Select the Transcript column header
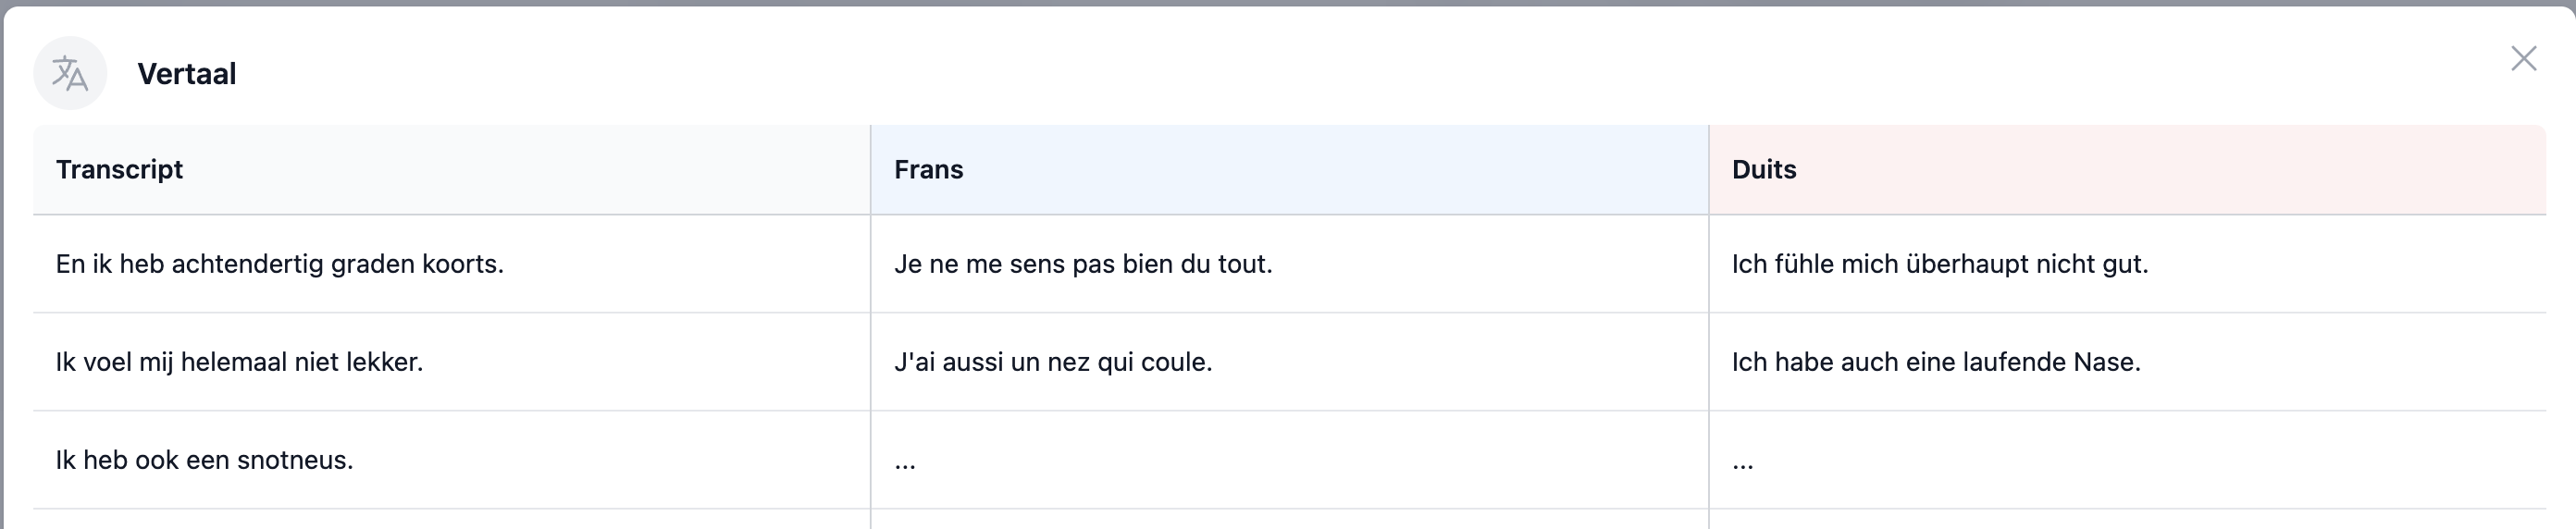The width and height of the screenshot is (2576, 529). [x=119, y=170]
